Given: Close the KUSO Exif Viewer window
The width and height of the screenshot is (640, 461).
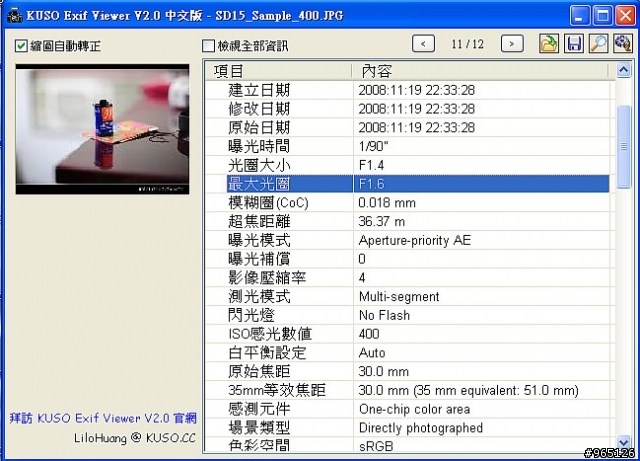Looking at the screenshot, I should click(625, 16).
